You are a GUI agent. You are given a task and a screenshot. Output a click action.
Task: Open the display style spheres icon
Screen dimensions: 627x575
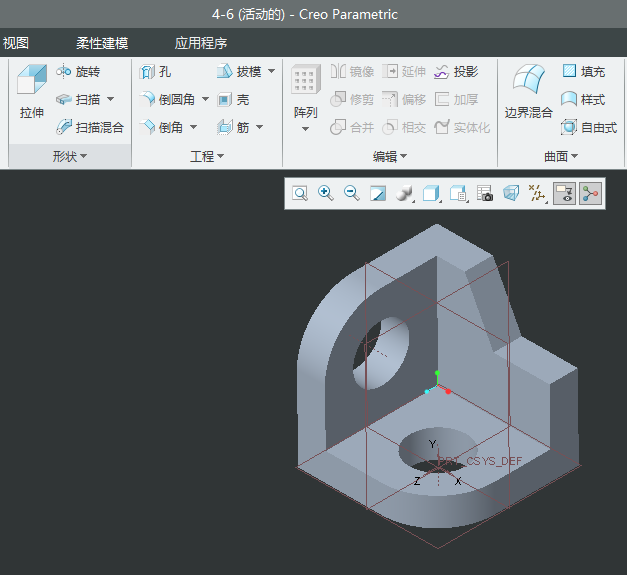click(405, 194)
